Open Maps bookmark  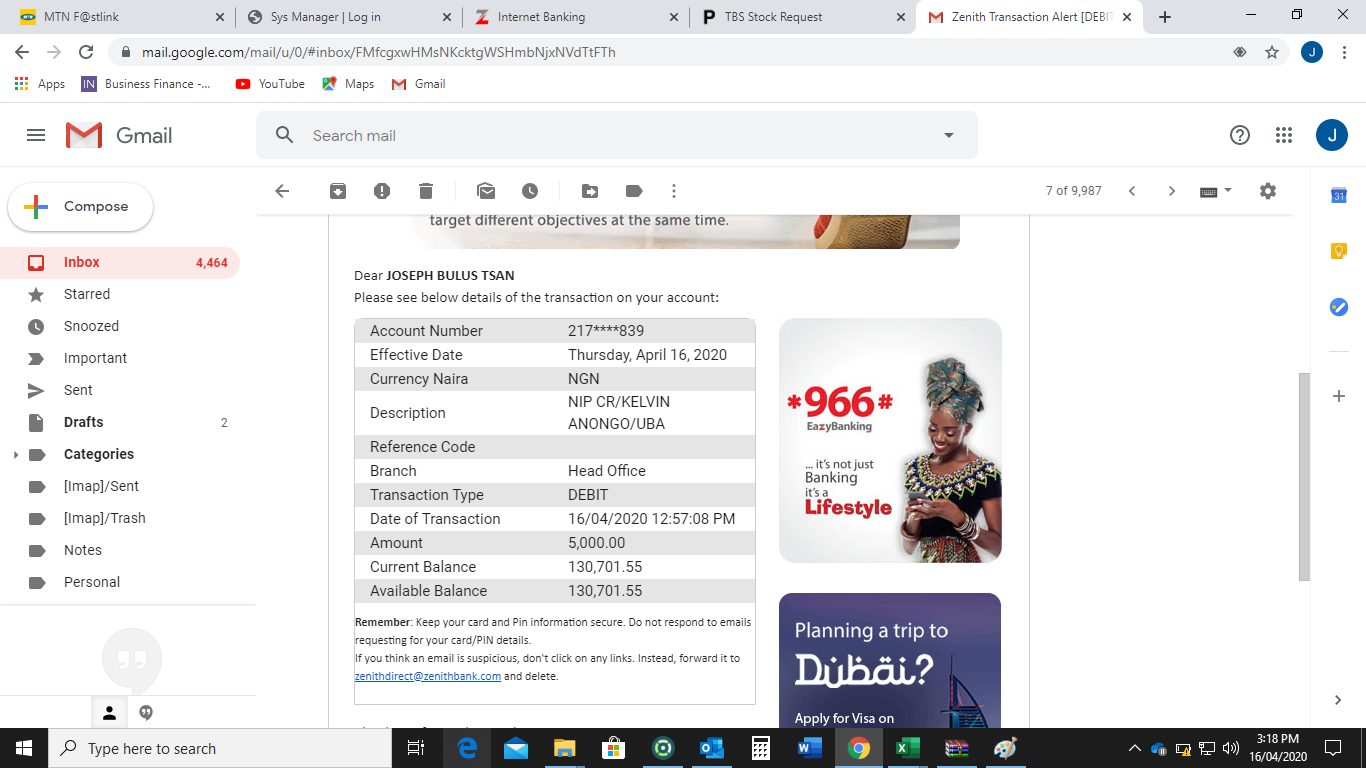(x=348, y=84)
